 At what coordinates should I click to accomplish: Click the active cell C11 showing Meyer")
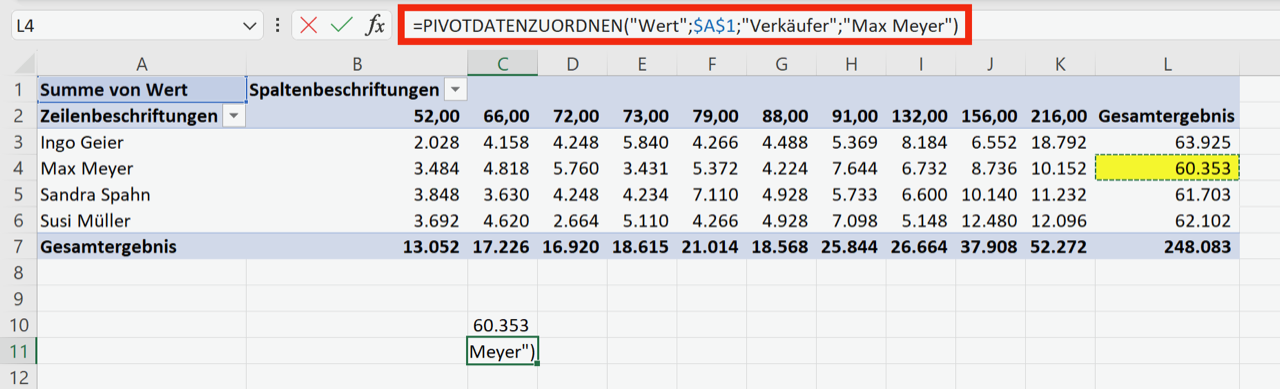coord(502,351)
